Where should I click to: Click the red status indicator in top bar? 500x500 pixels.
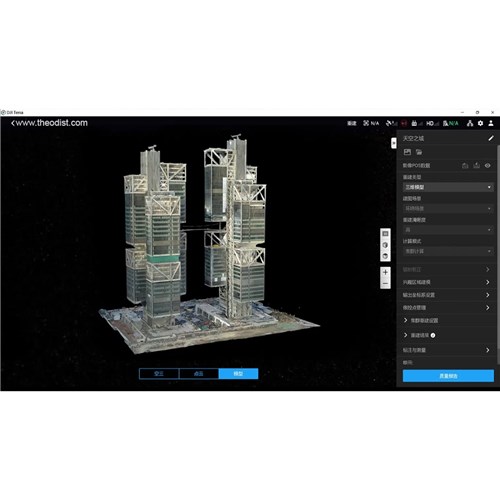(x=404, y=123)
